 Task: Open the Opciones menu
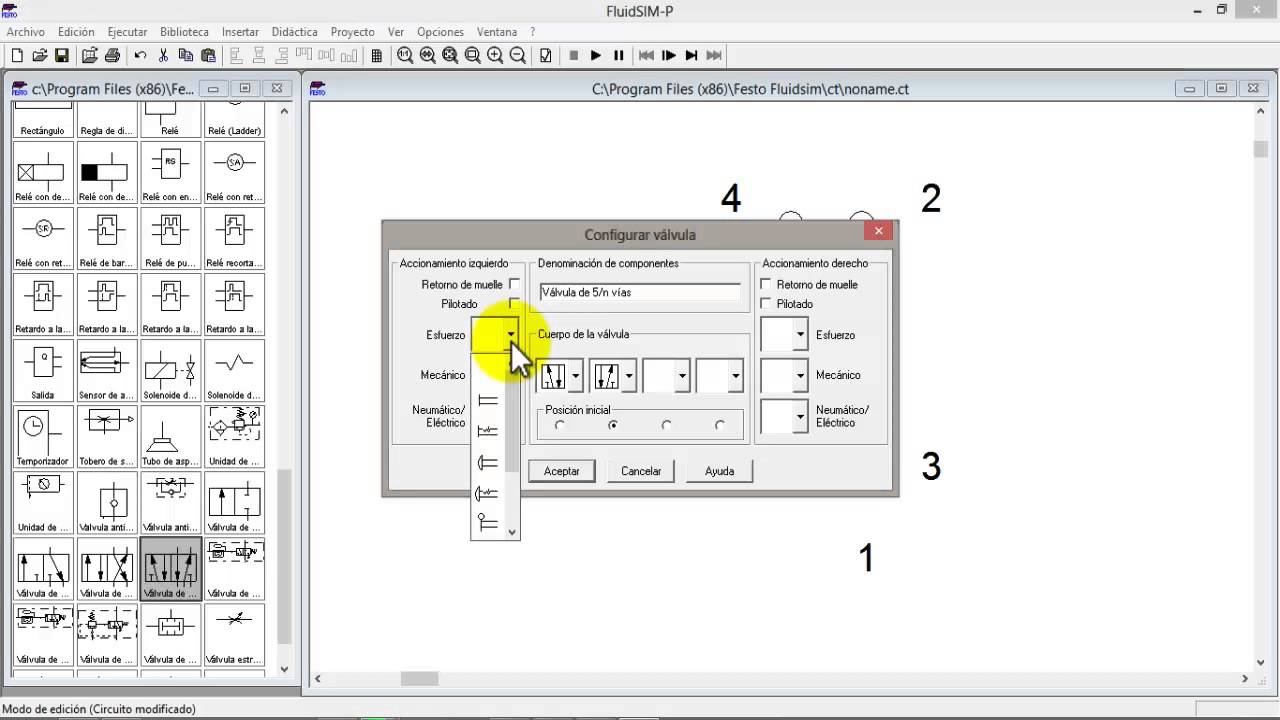point(440,32)
